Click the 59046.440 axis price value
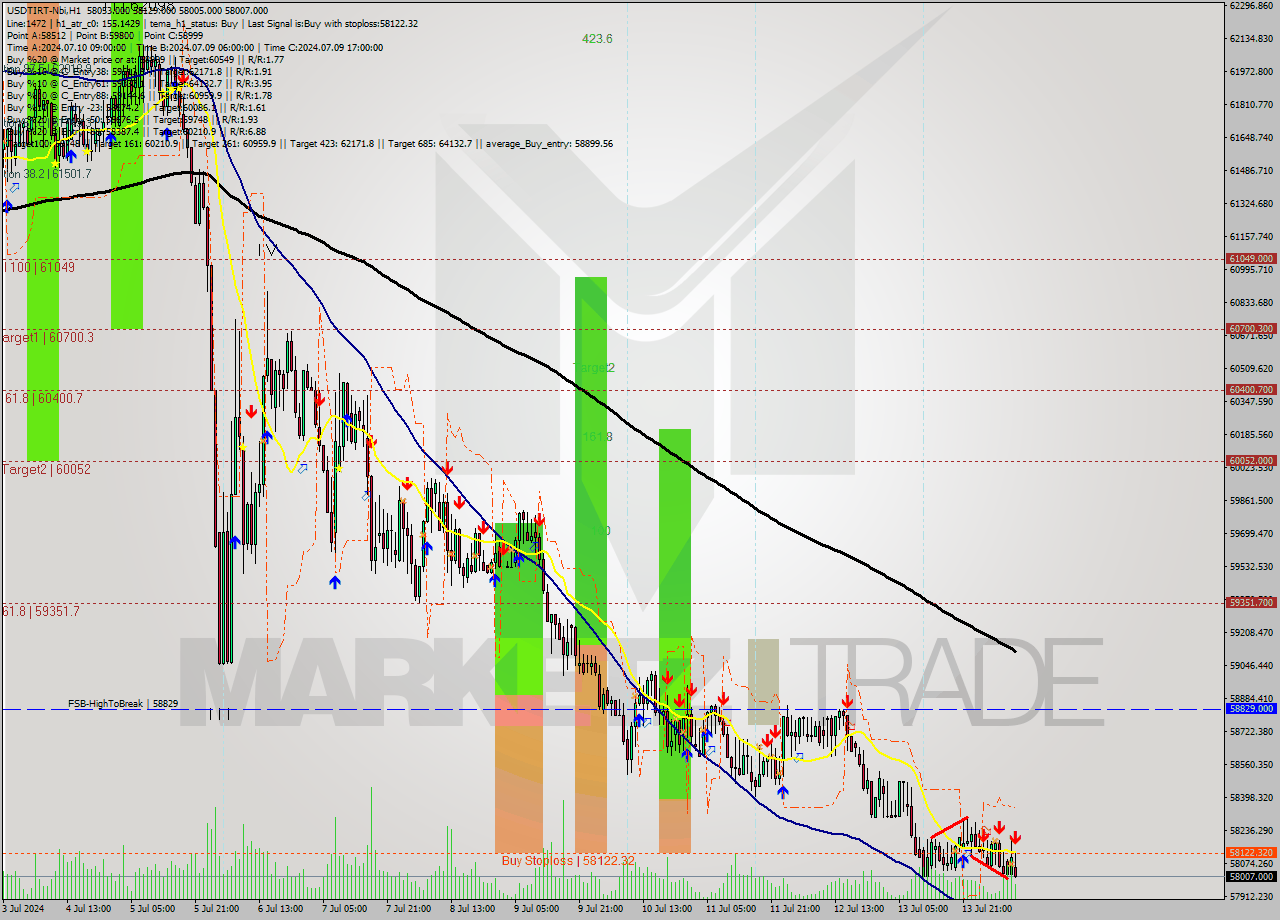This screenshot has width=1280, height=920. pyautogui.click(x=1250, y=665)
